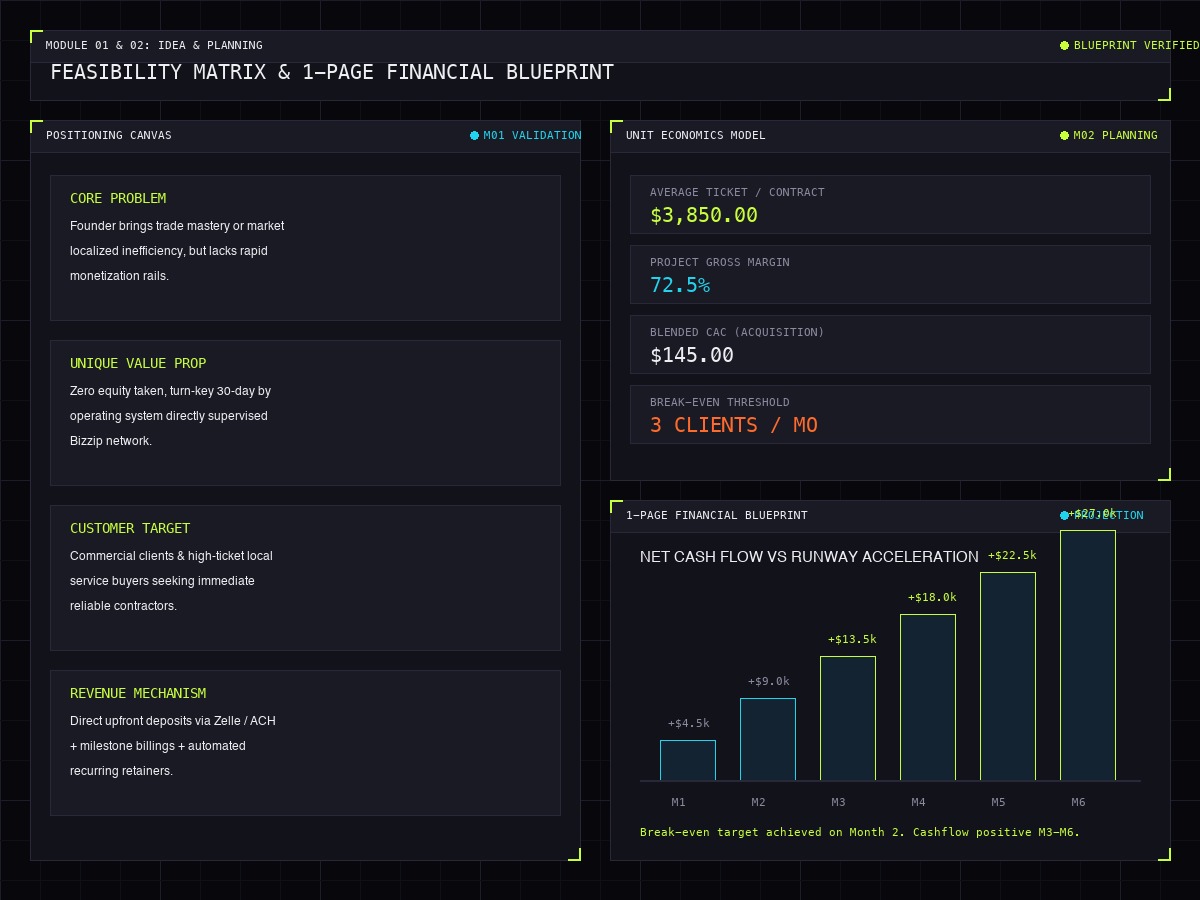Image resolution: width=1200 pixels, height=900 pixels.
Task: Click the cyan dot in the Financial Blueprint header
Action: click(1064, 515)
